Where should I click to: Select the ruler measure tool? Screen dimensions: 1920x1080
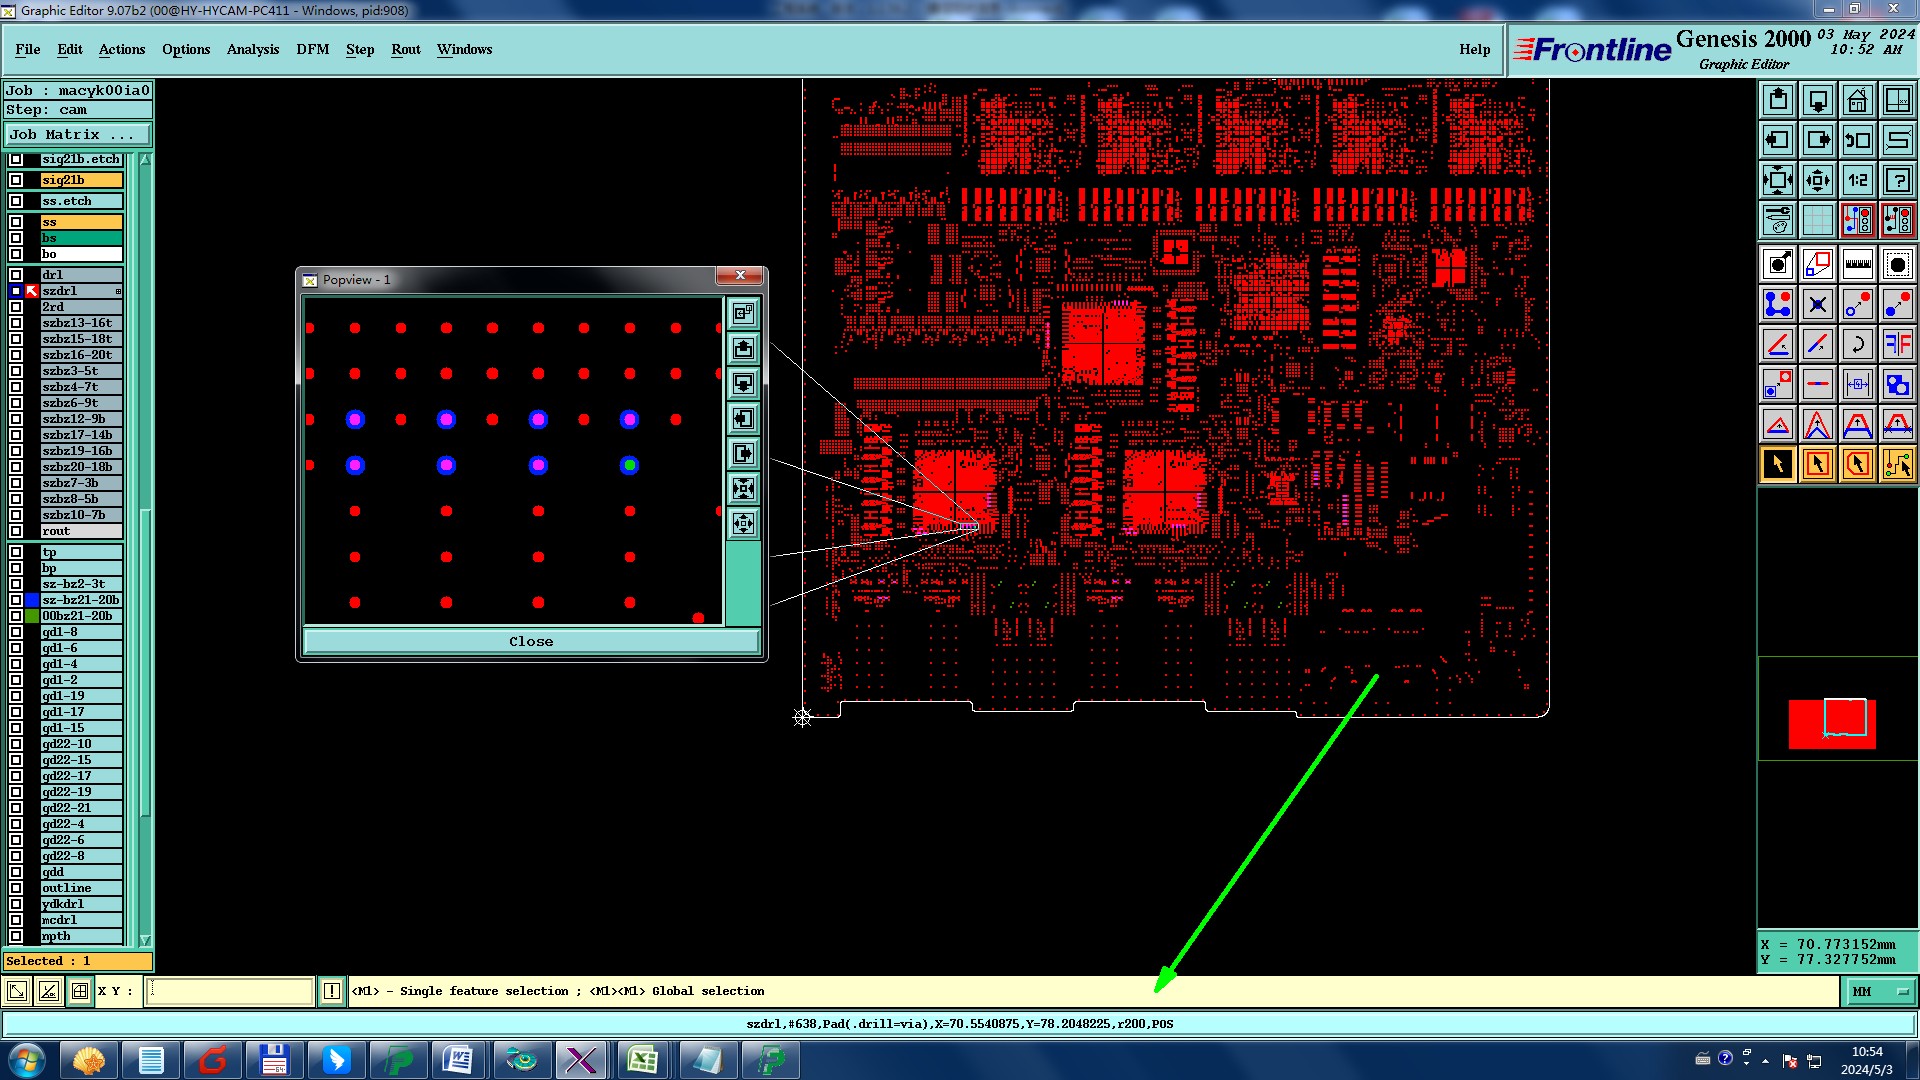(1857, 264)
